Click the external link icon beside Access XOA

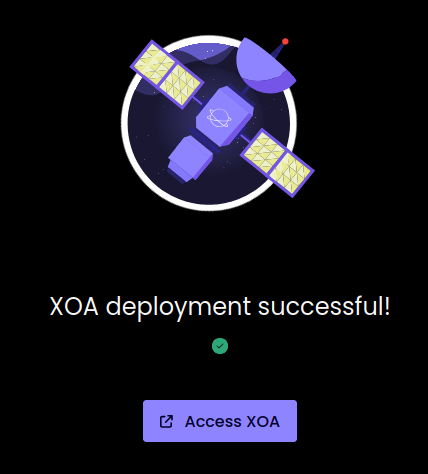166,421
